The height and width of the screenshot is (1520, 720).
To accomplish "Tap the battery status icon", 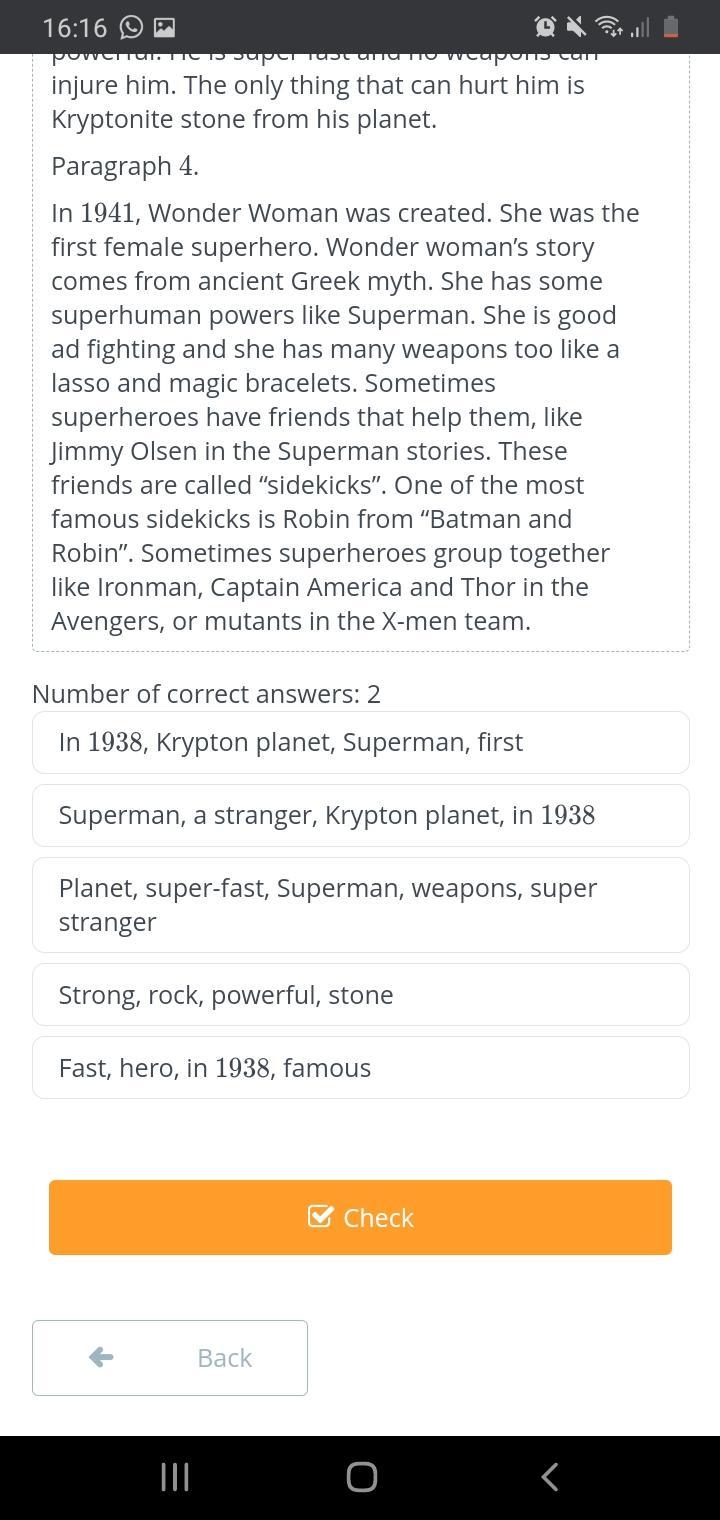I will coord(671,27).
